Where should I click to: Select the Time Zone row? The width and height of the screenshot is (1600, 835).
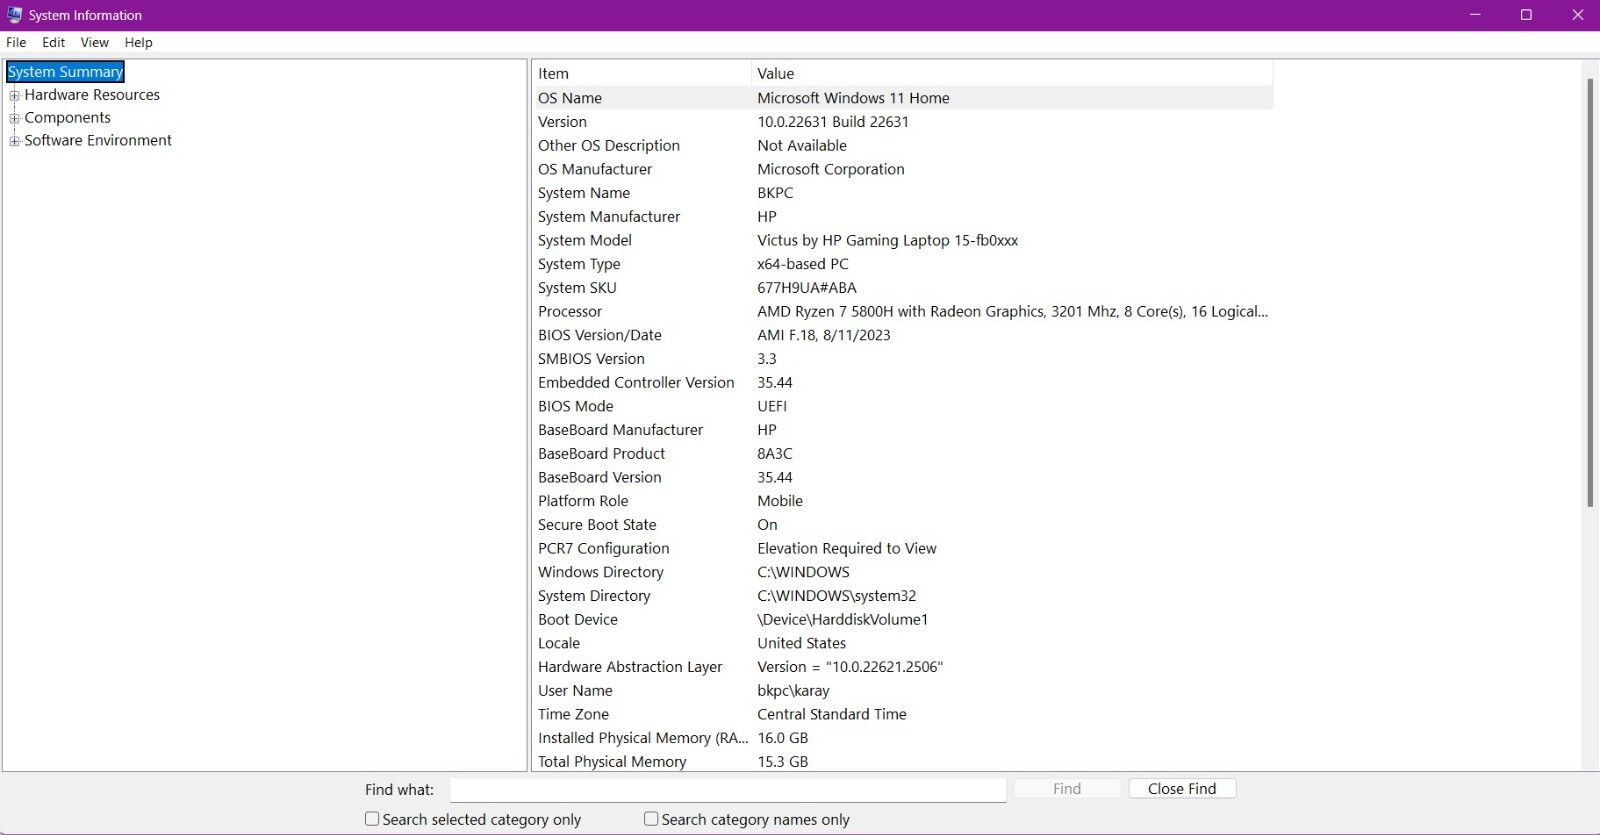902,715
